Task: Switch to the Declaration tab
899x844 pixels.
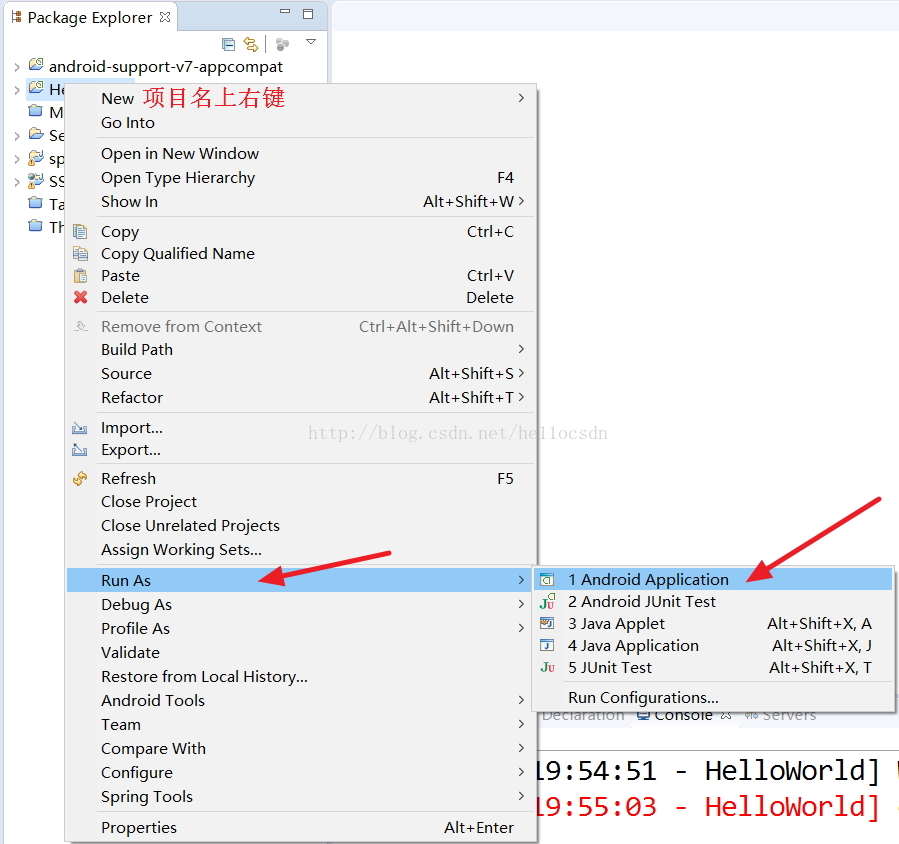Action: coord(583,717)
